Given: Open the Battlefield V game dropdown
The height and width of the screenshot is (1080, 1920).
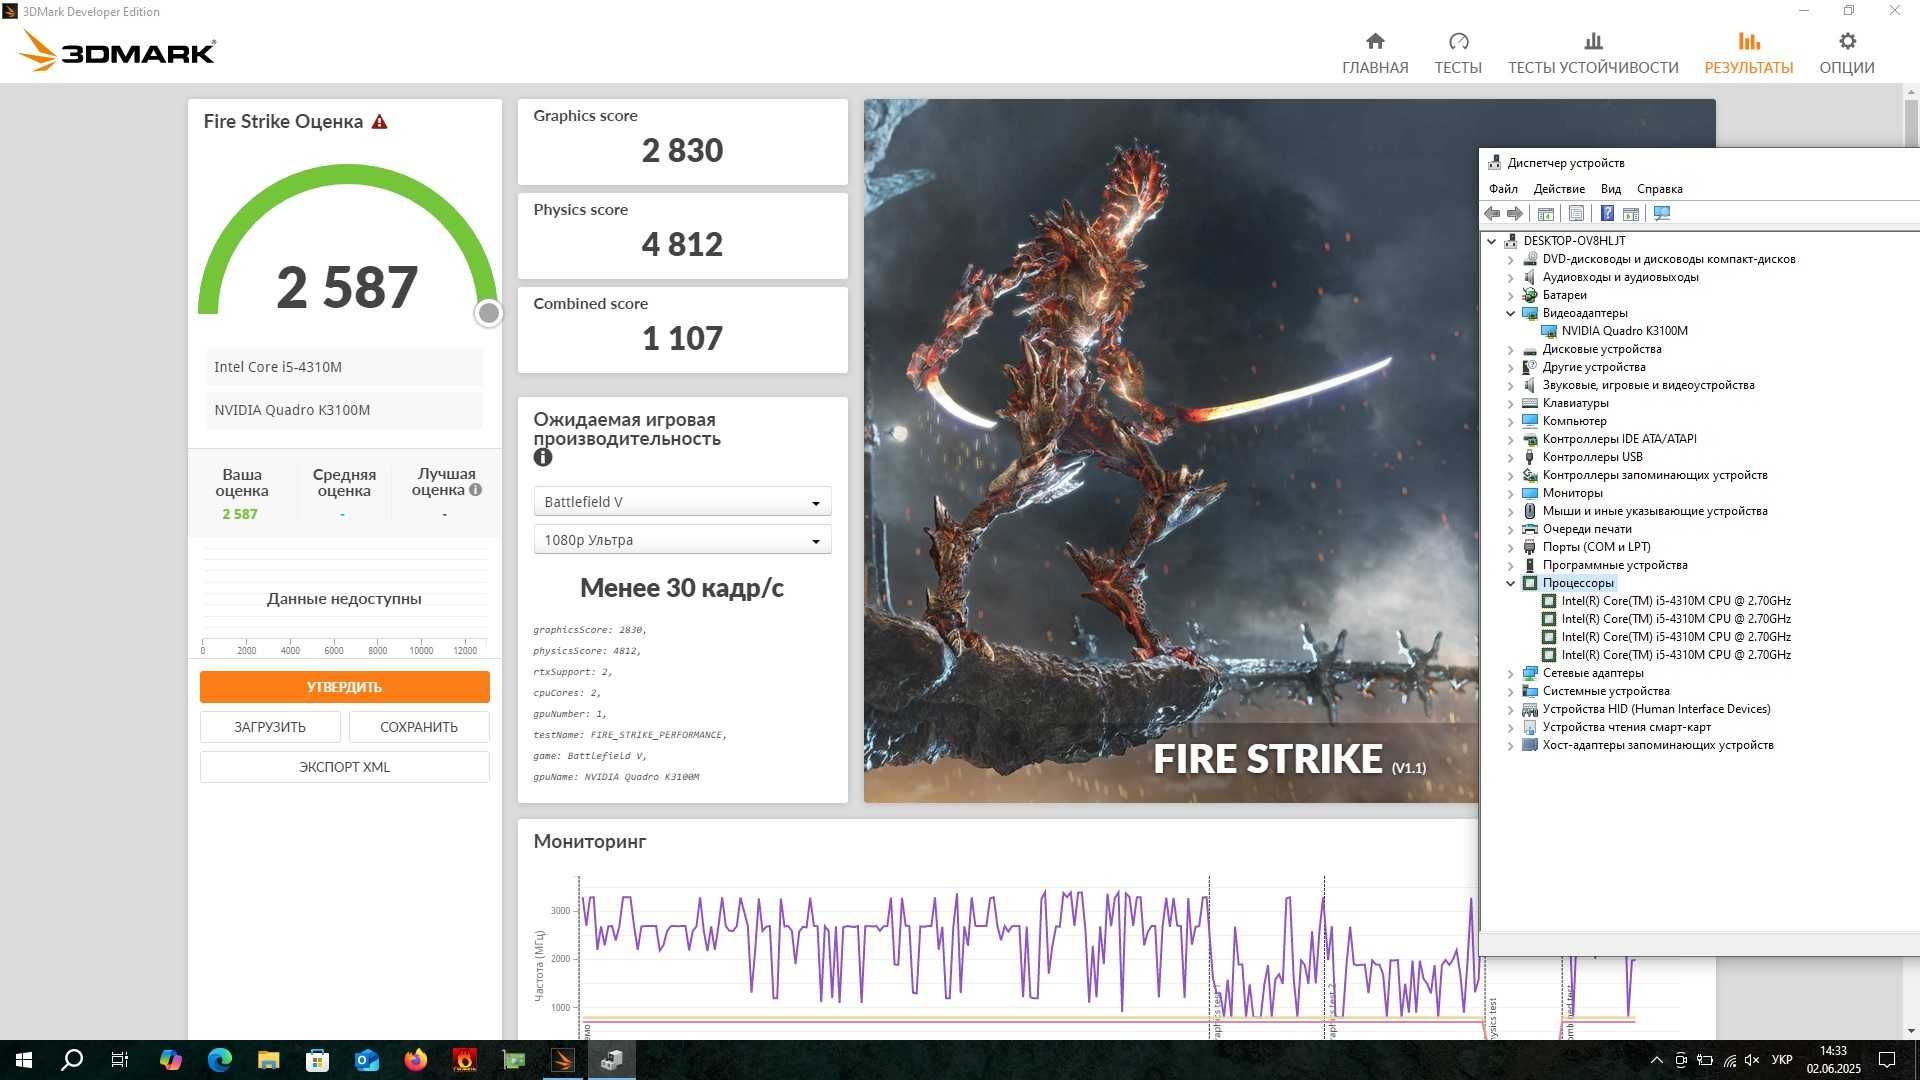Looking at the screenshot, I should (682, 502).
